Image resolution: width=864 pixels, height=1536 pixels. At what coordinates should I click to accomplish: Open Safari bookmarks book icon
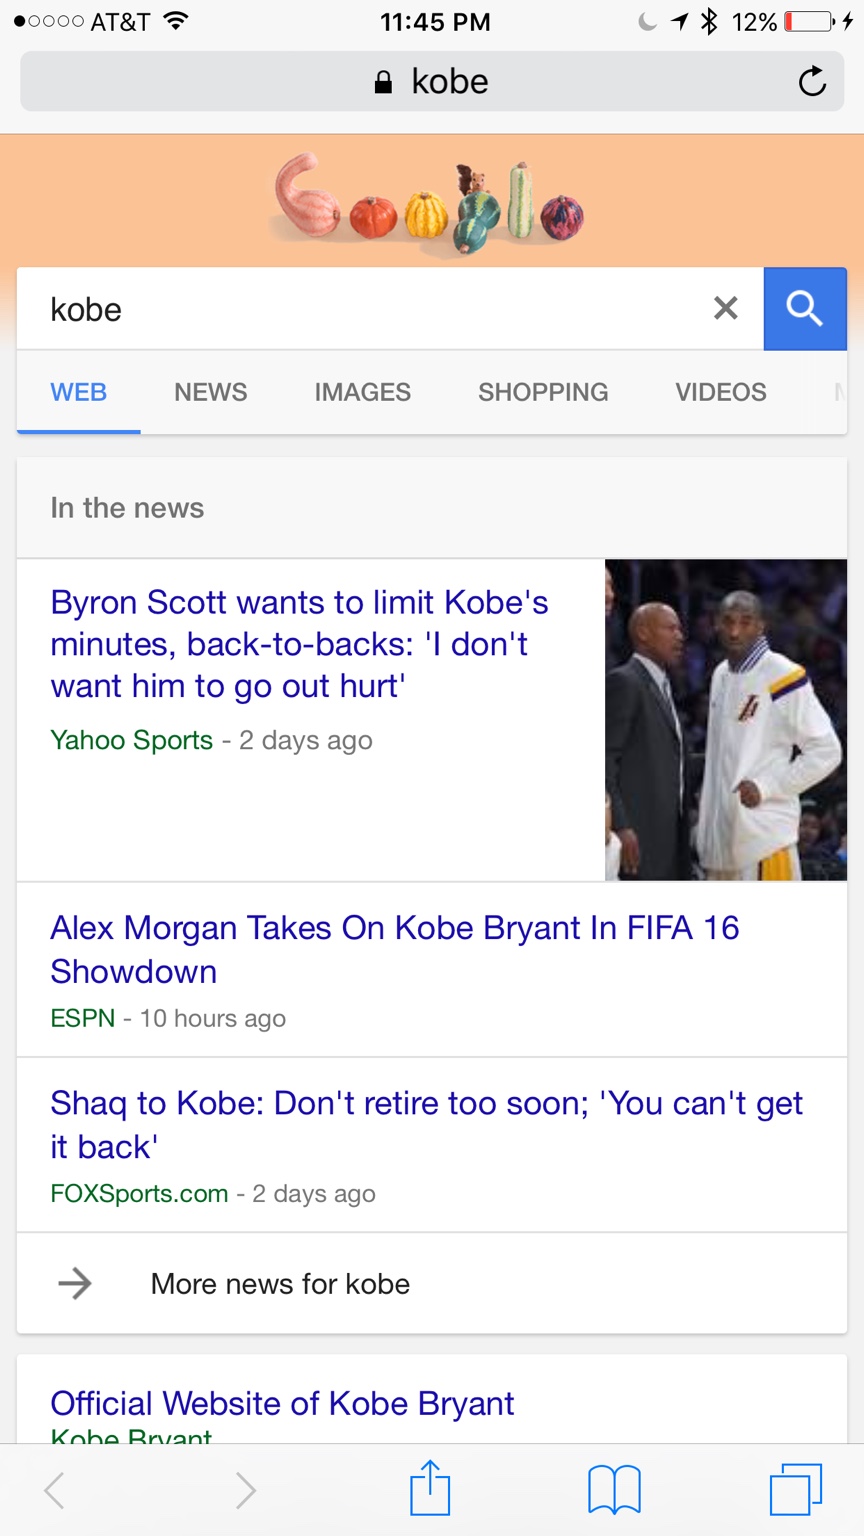pyautogui.click(x=614, y=1489)
